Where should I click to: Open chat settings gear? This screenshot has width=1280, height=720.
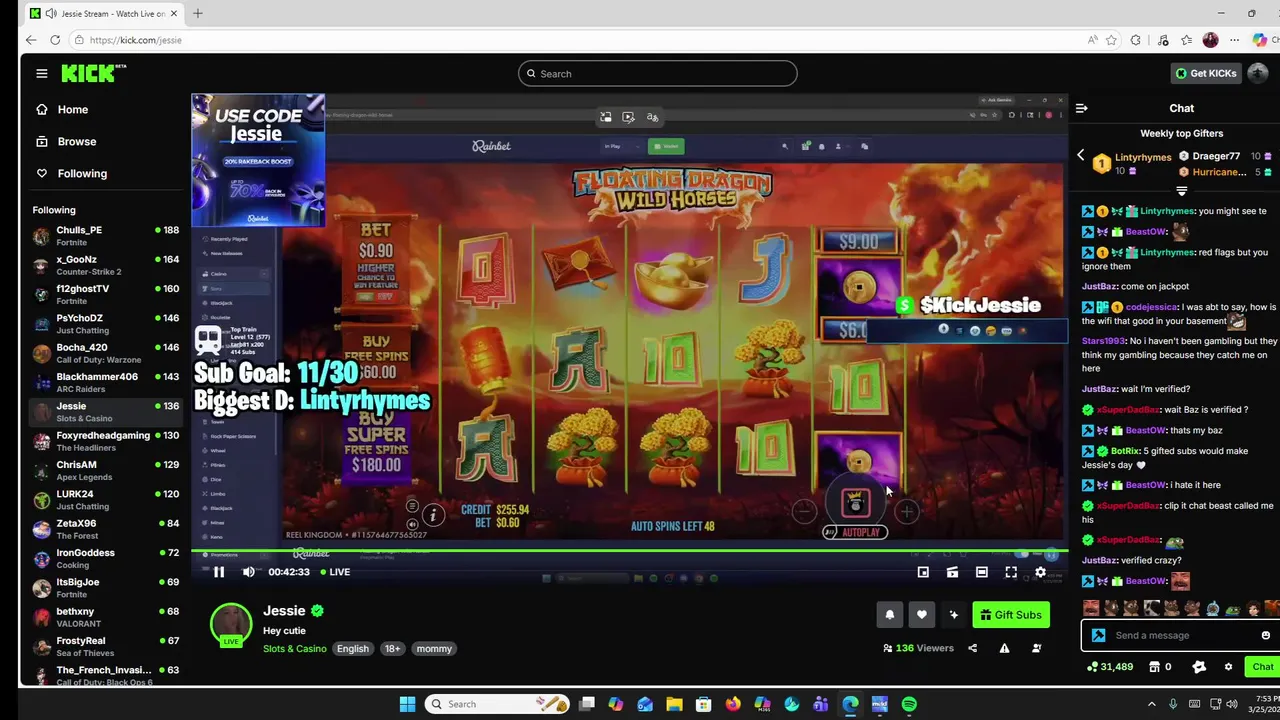pos(1228,667)
